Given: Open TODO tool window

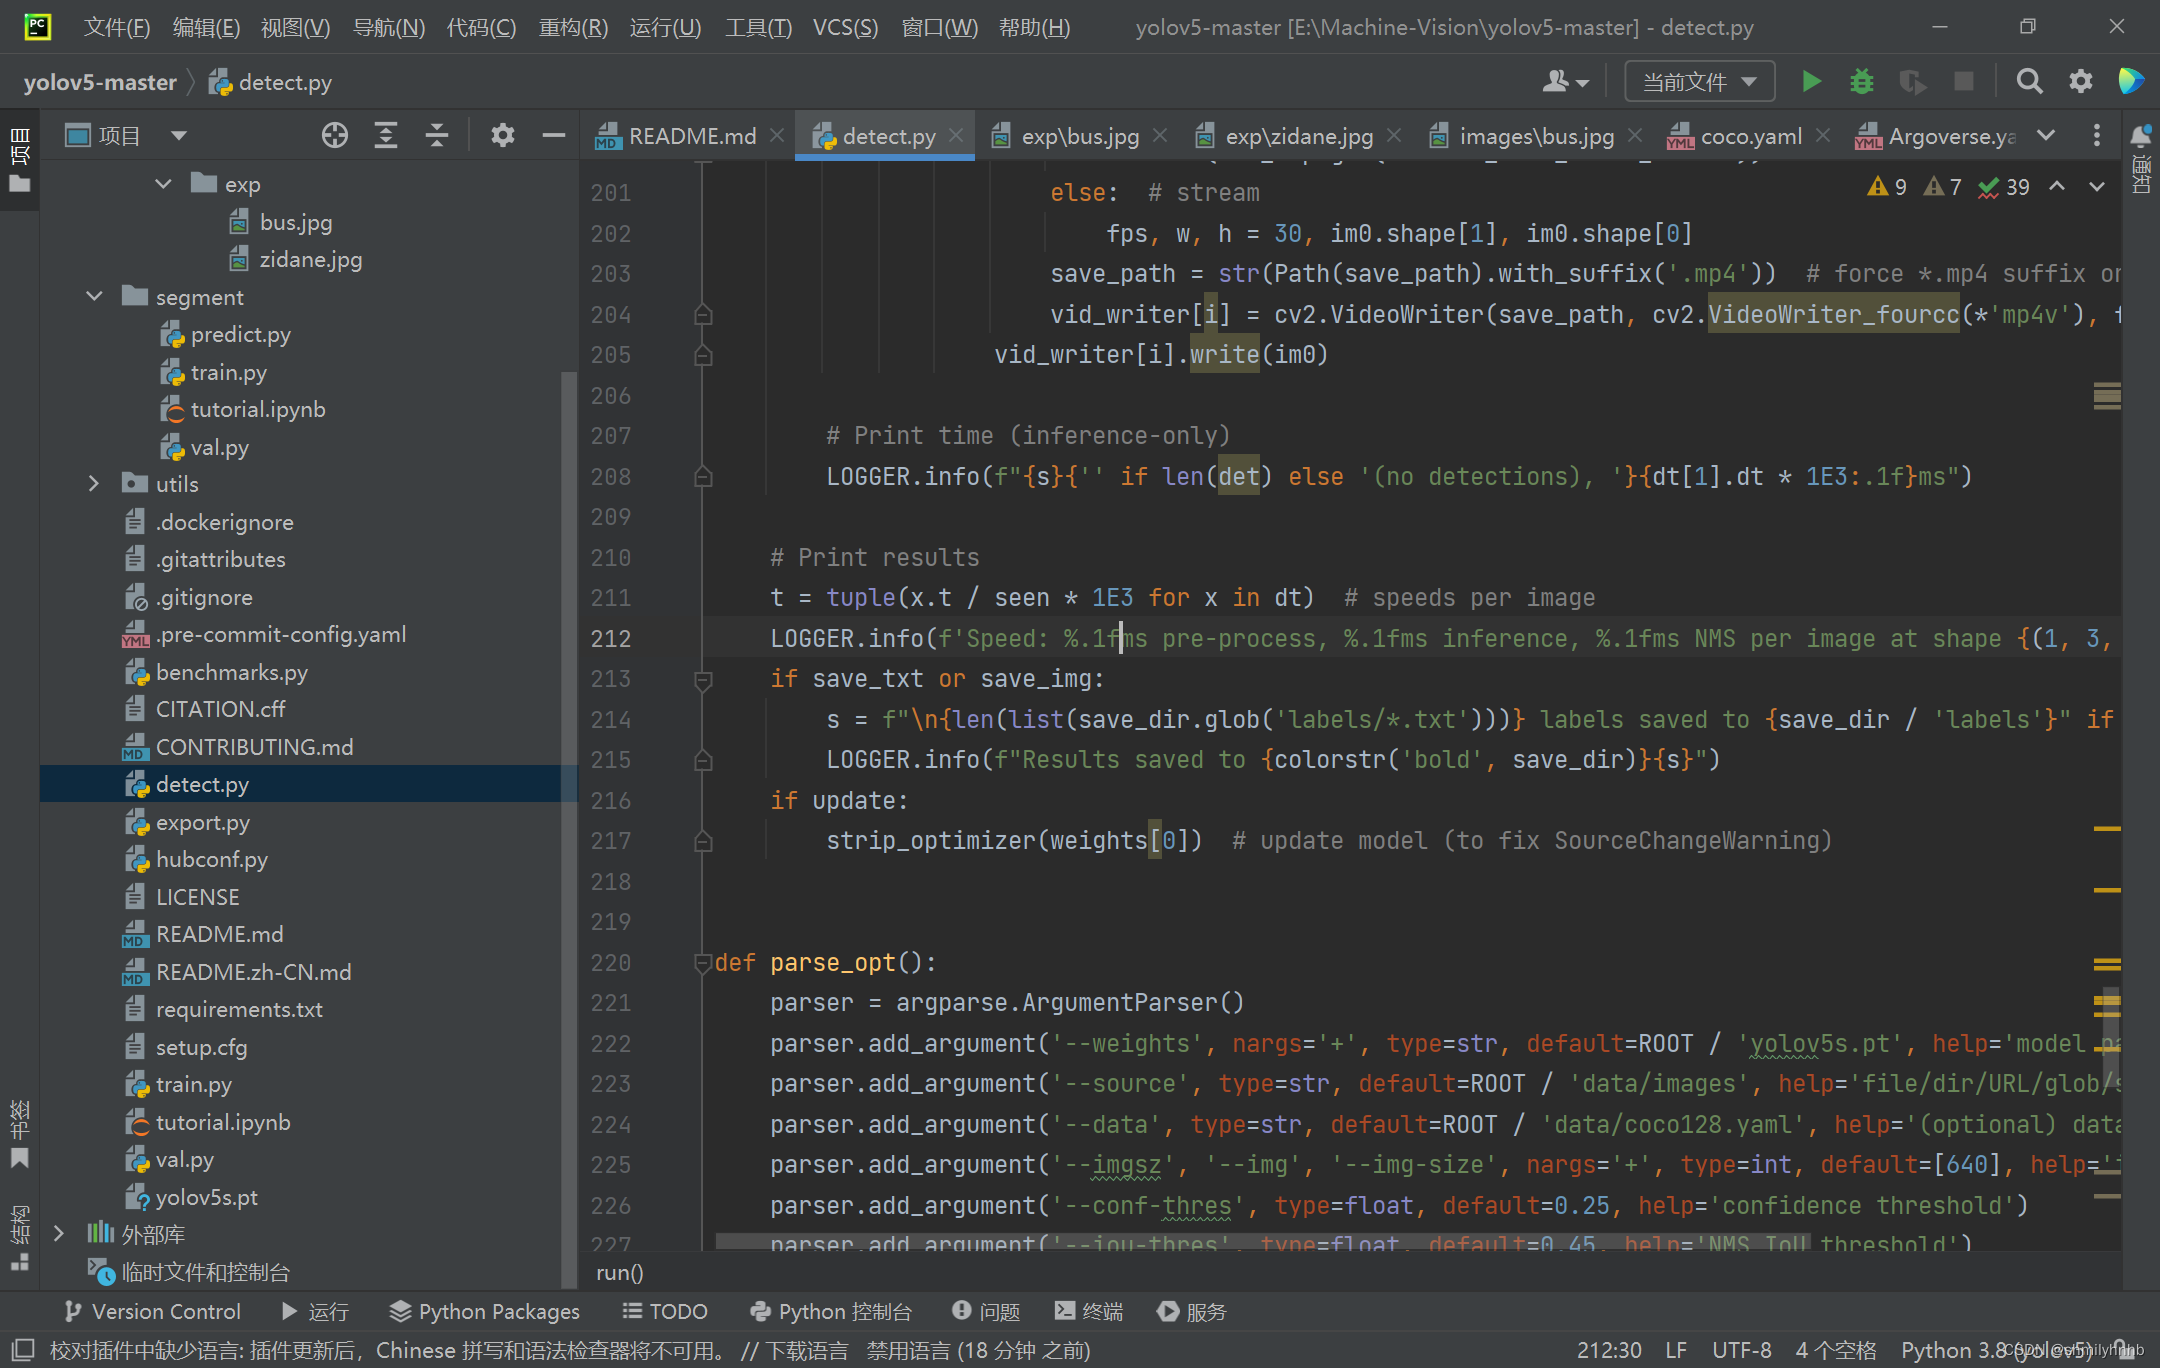Looking at the screenshot, I should 665,1311.
